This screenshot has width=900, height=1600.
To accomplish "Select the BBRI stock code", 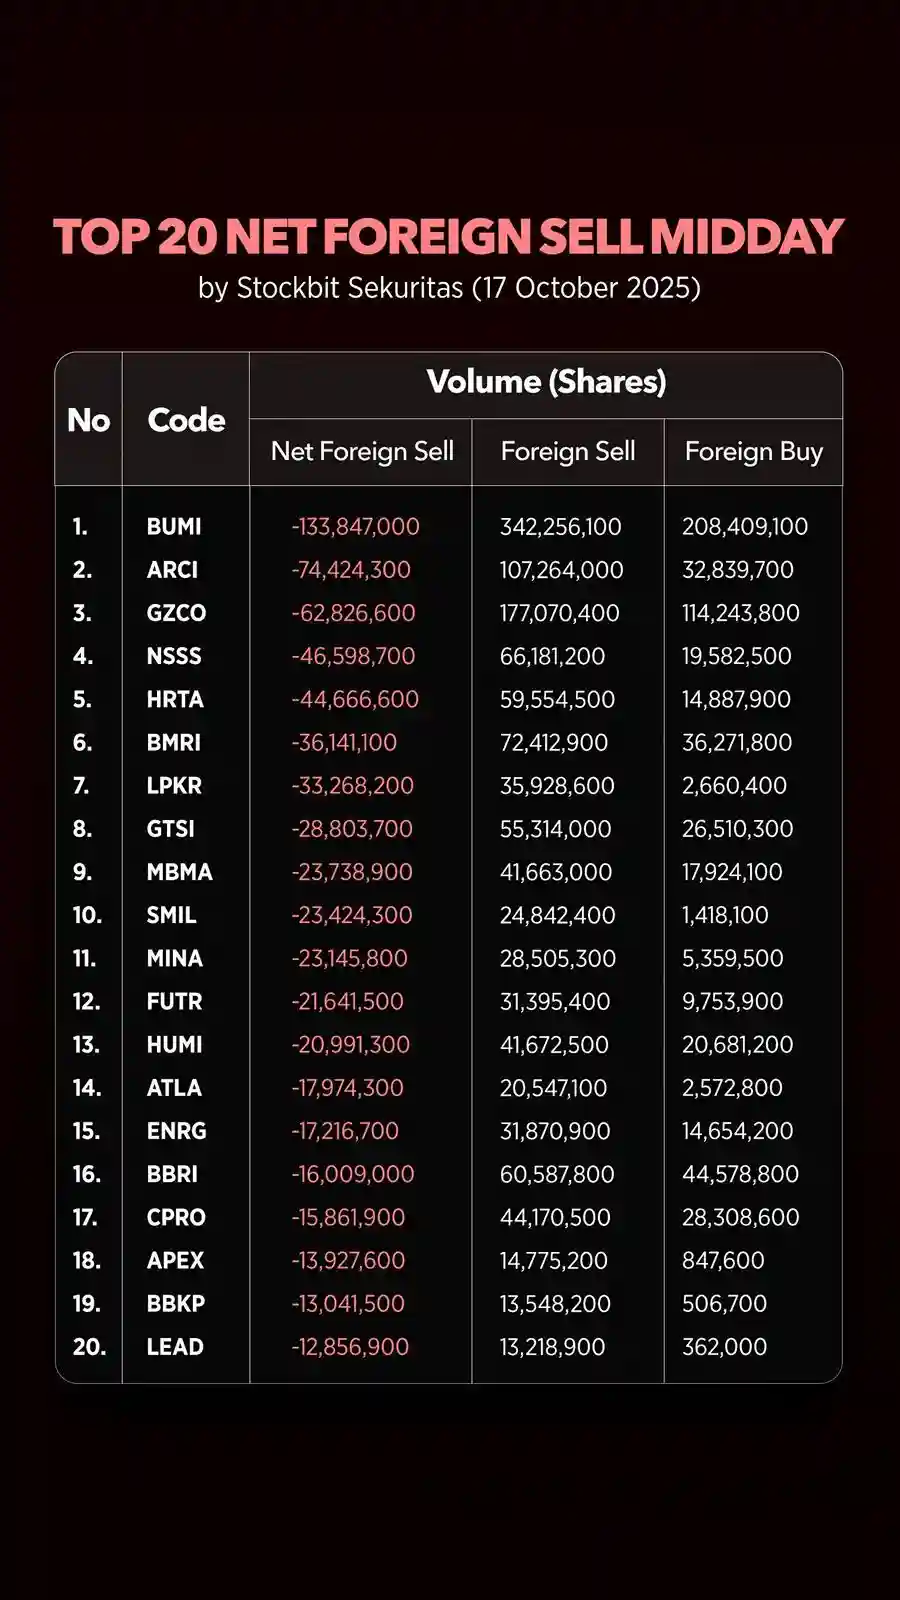I will (x=172, y=1174).
